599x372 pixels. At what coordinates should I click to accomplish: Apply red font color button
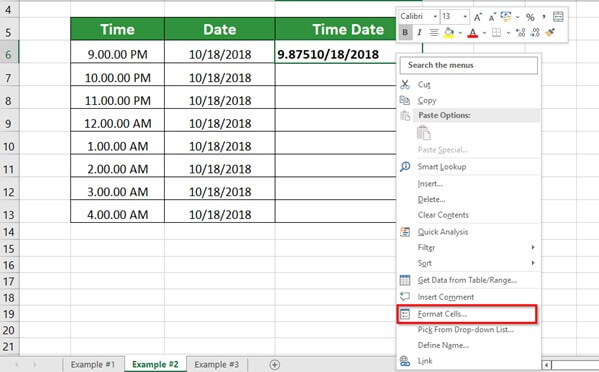pyautogui.click(x=473, y=33)
